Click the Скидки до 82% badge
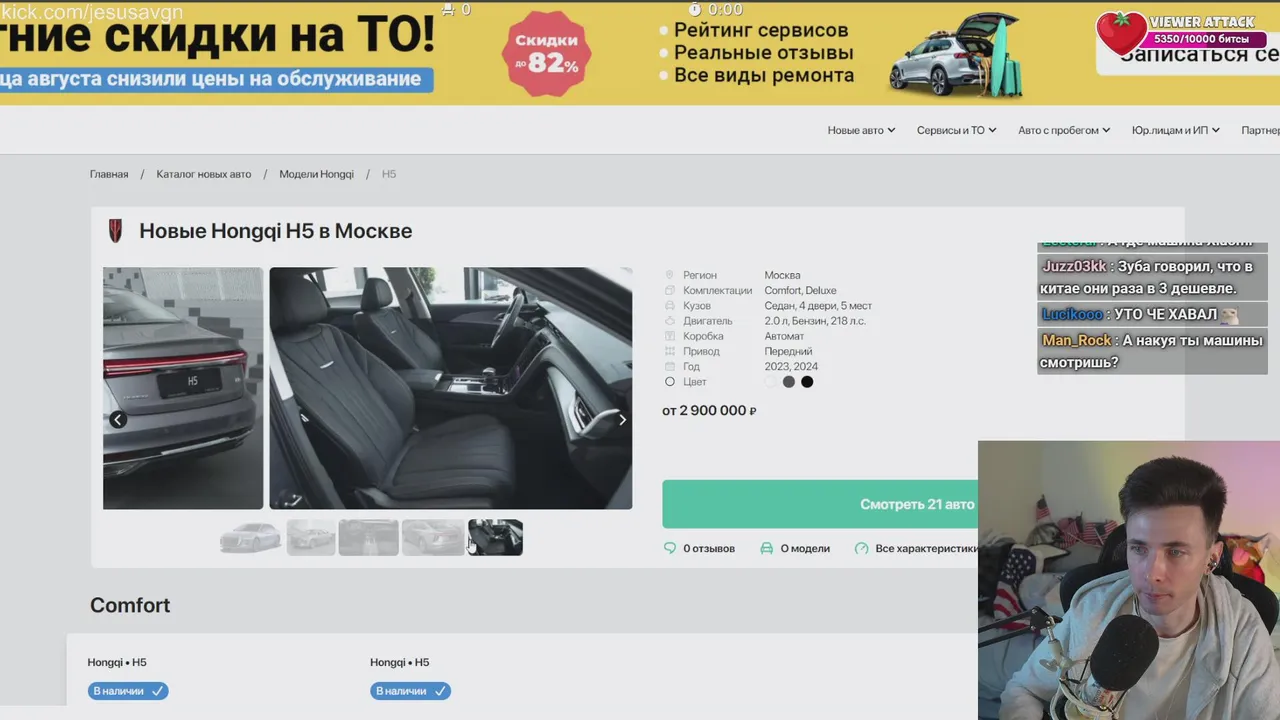The height and width of the screenshot is (720, 1280). coord(547,53)
